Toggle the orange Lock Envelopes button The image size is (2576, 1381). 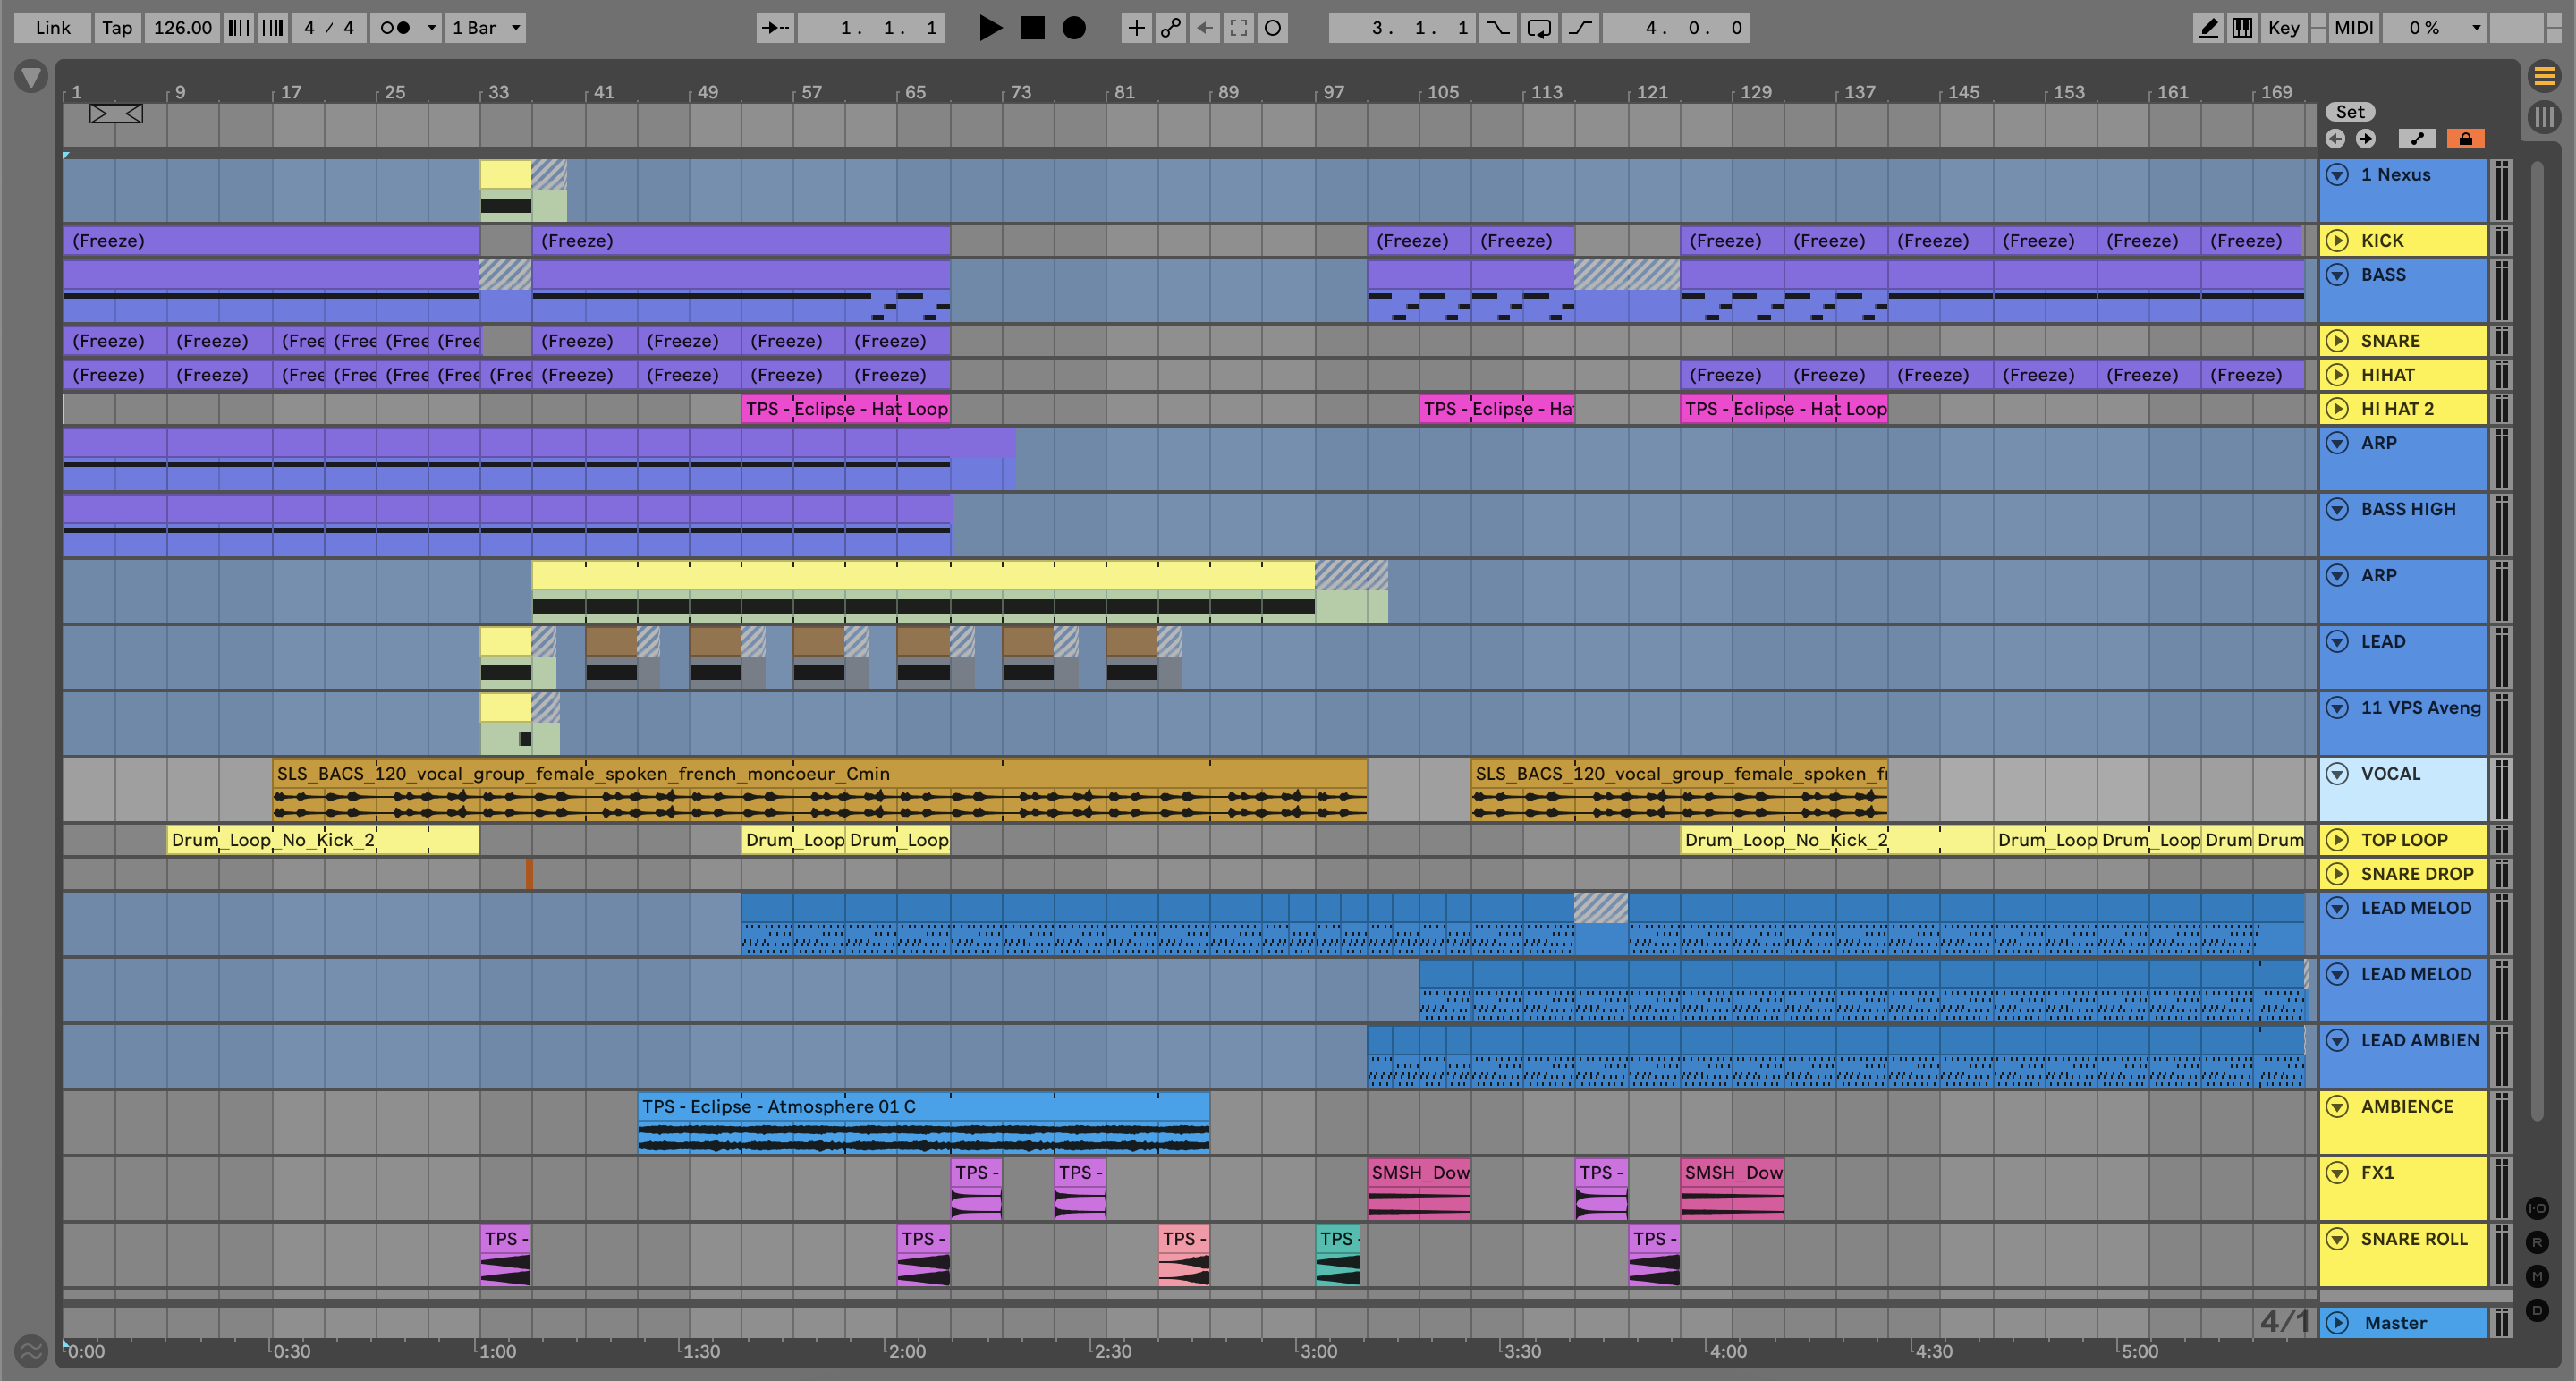[2465, 139]
